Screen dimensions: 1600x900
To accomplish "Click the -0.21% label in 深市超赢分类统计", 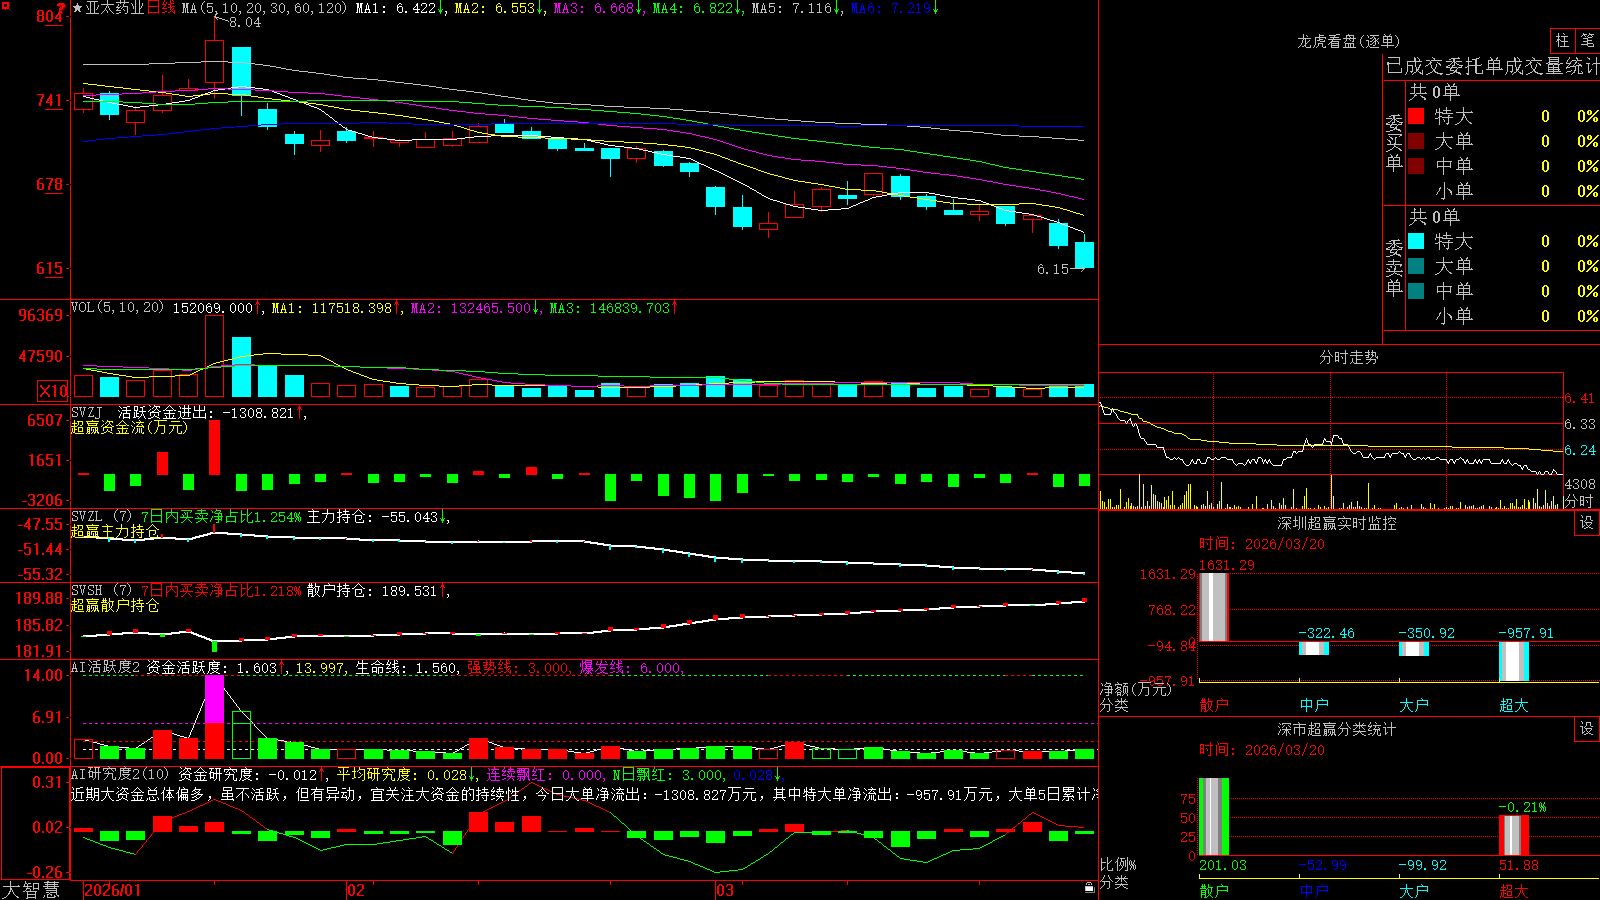I will click(1523, 807).
